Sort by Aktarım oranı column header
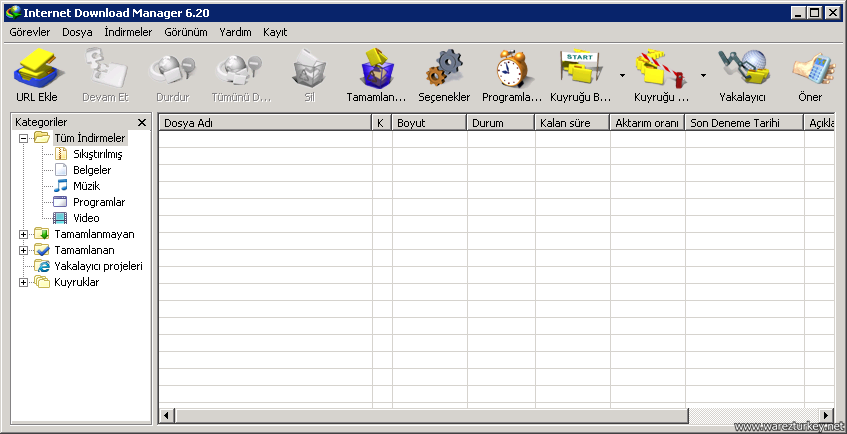847x434 pixels. coord(648,123)
